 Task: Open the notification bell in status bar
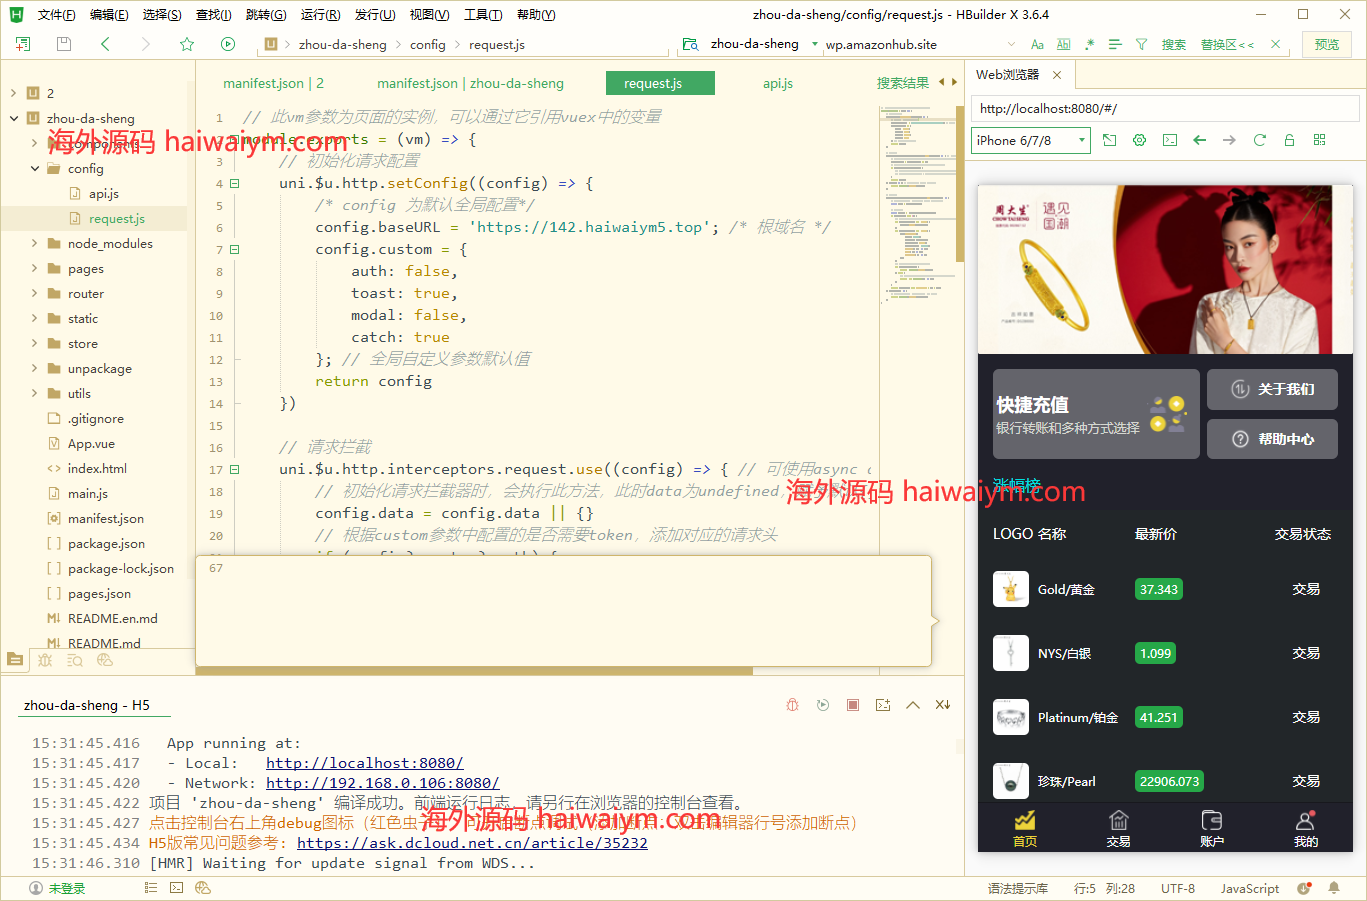coord(1333,888)
